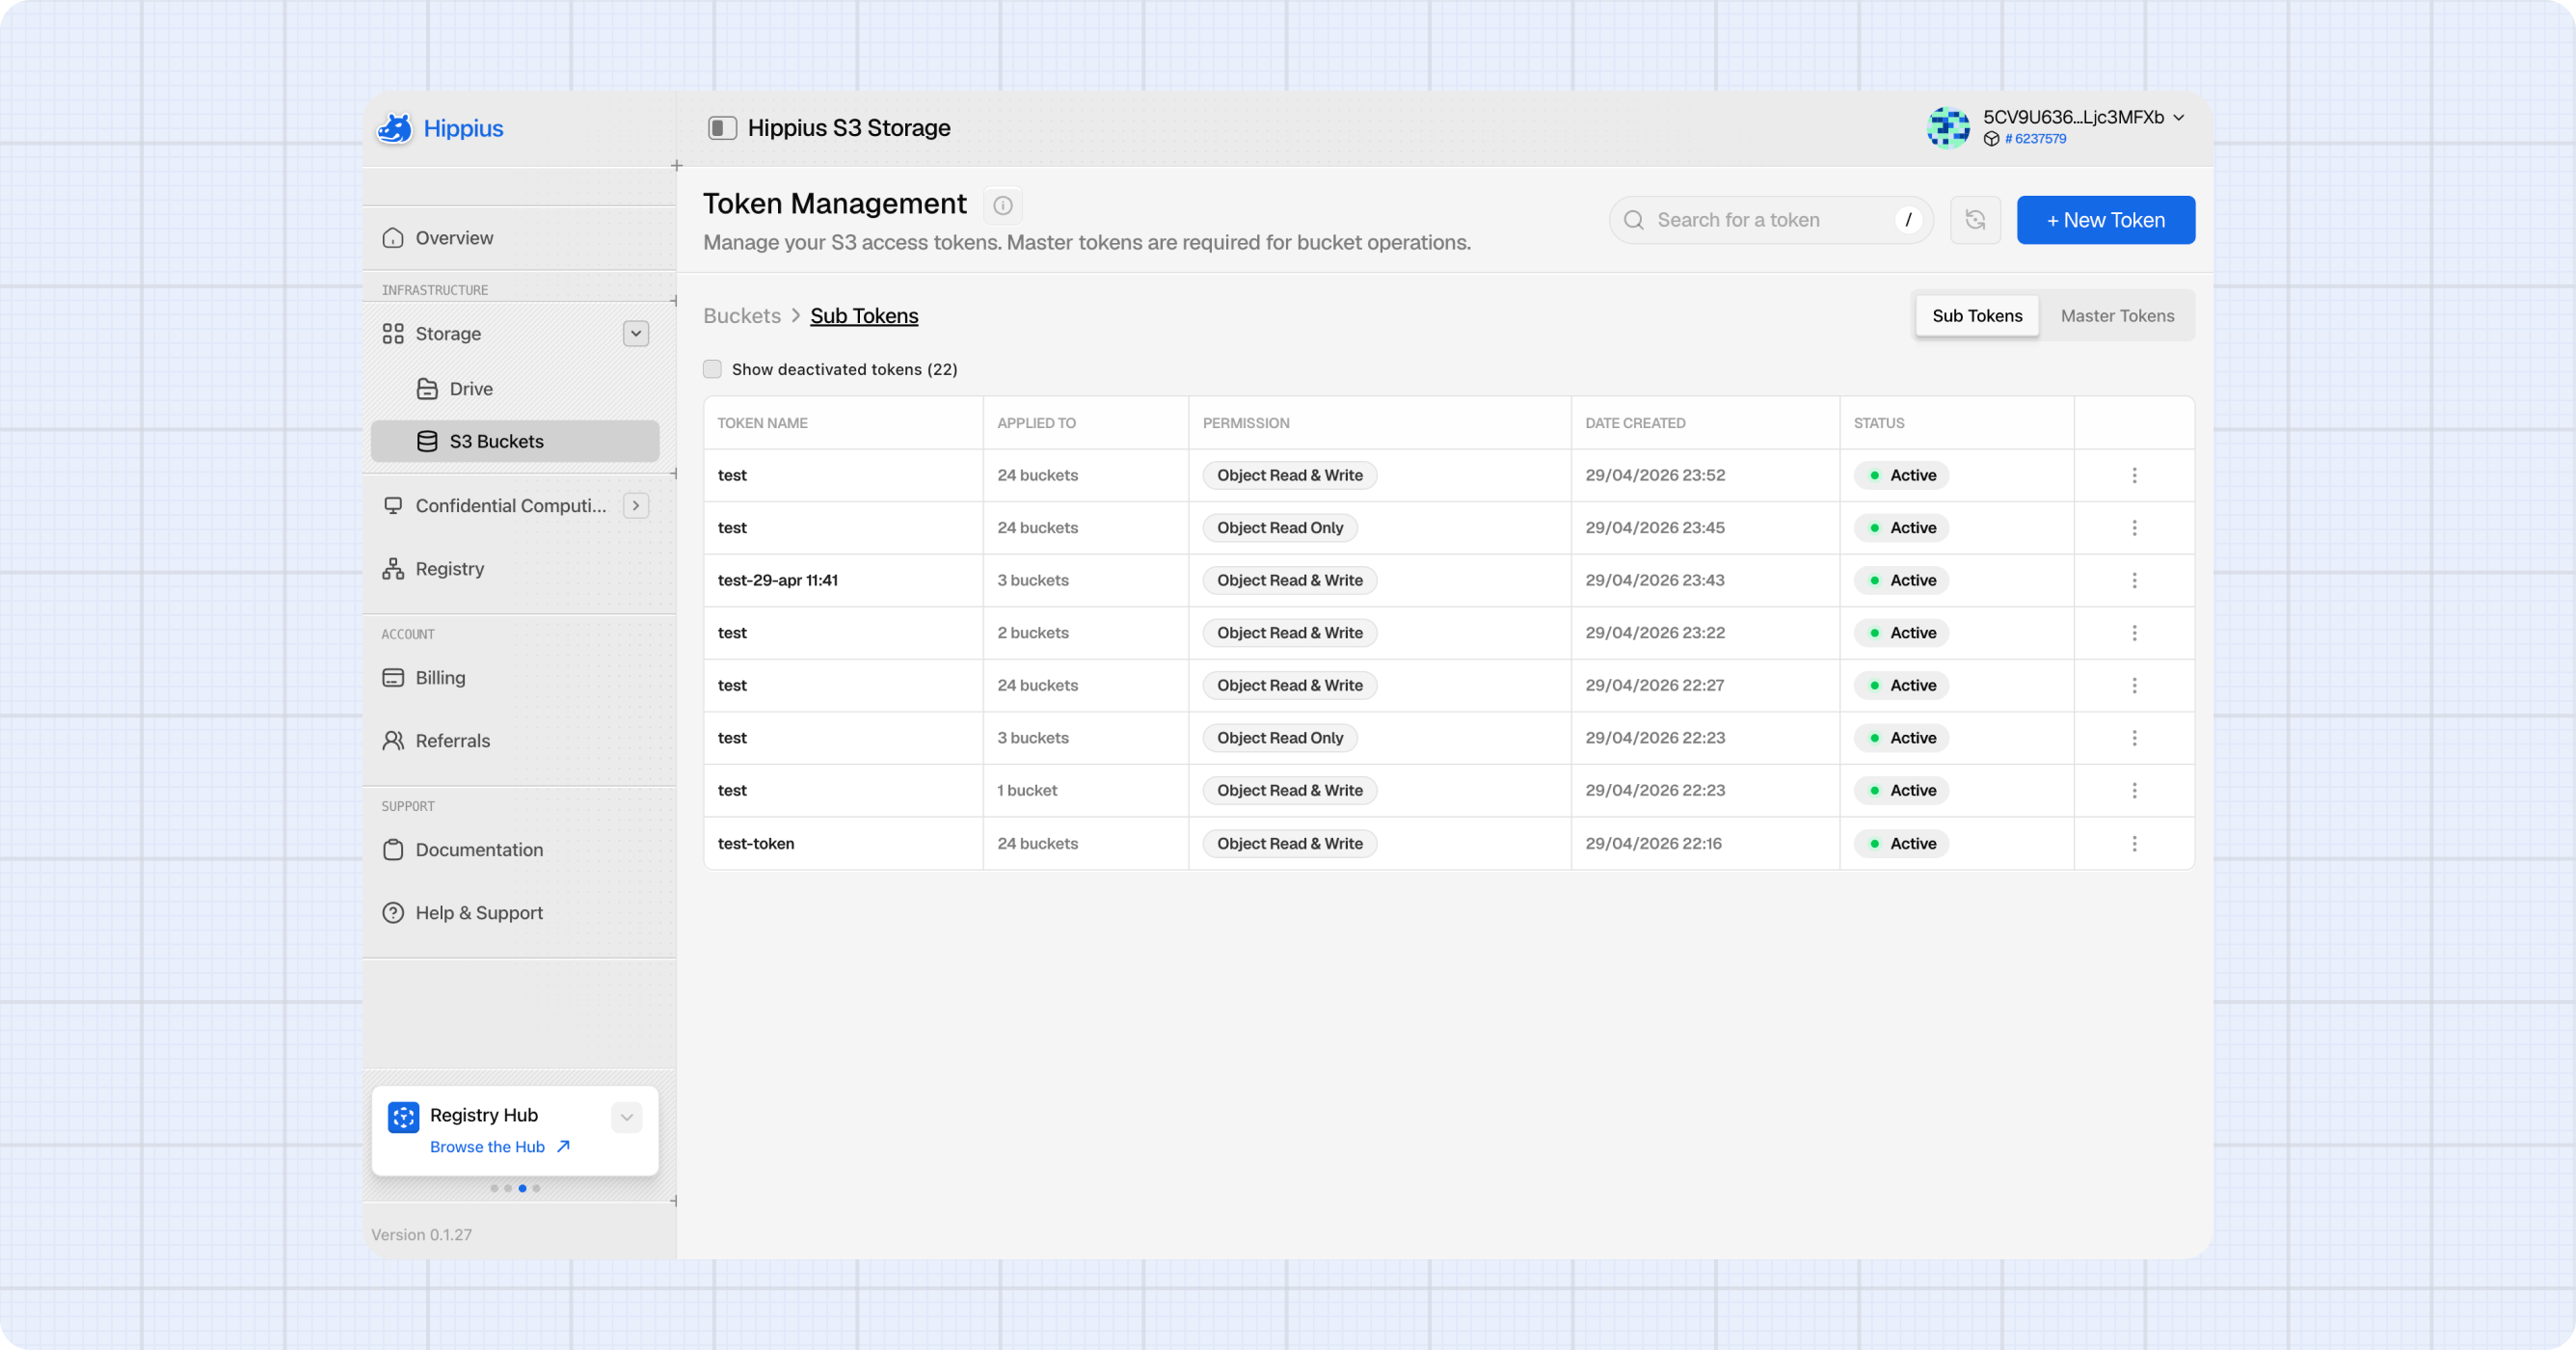Click the Confidential Computing monitor icon
This screenshot has height=1350, width=2576.
point(393,506)
